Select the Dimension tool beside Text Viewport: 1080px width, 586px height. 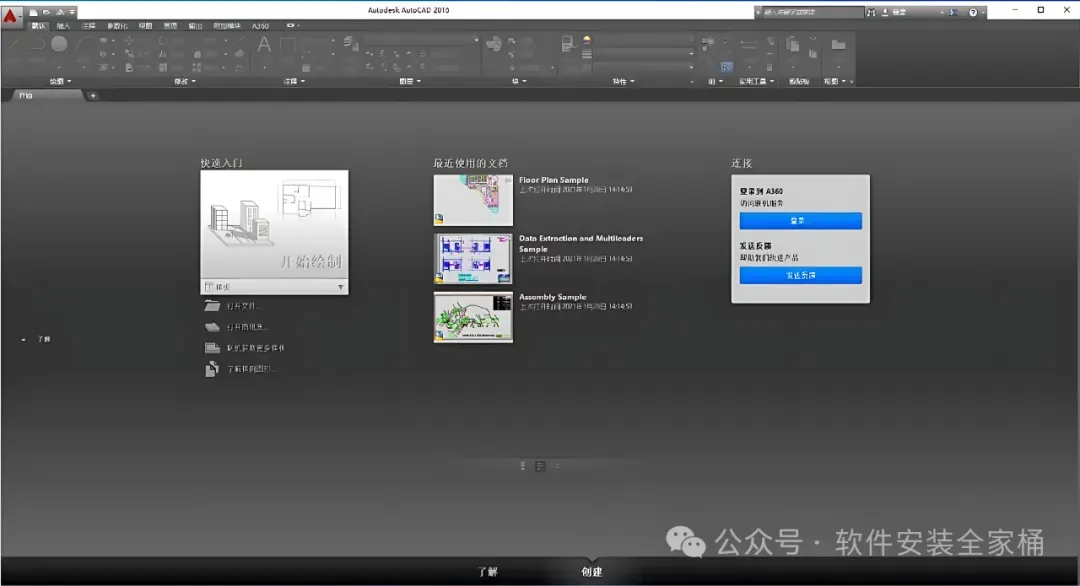point(287,45)
